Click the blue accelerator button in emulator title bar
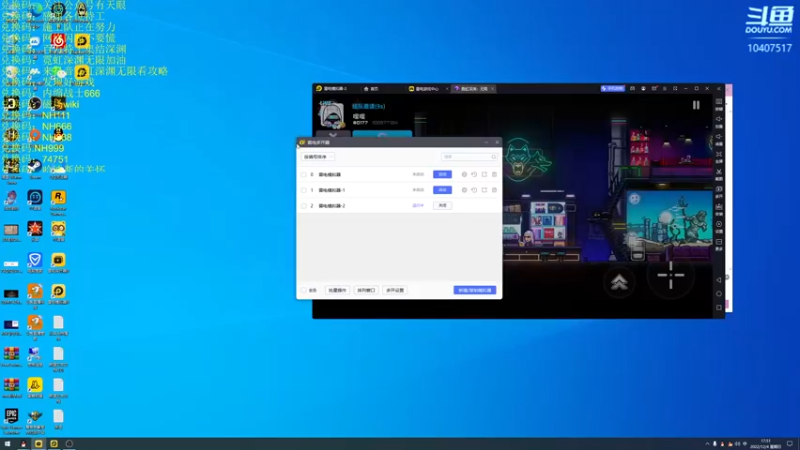The image size is (800, 450). click(612, 88)
